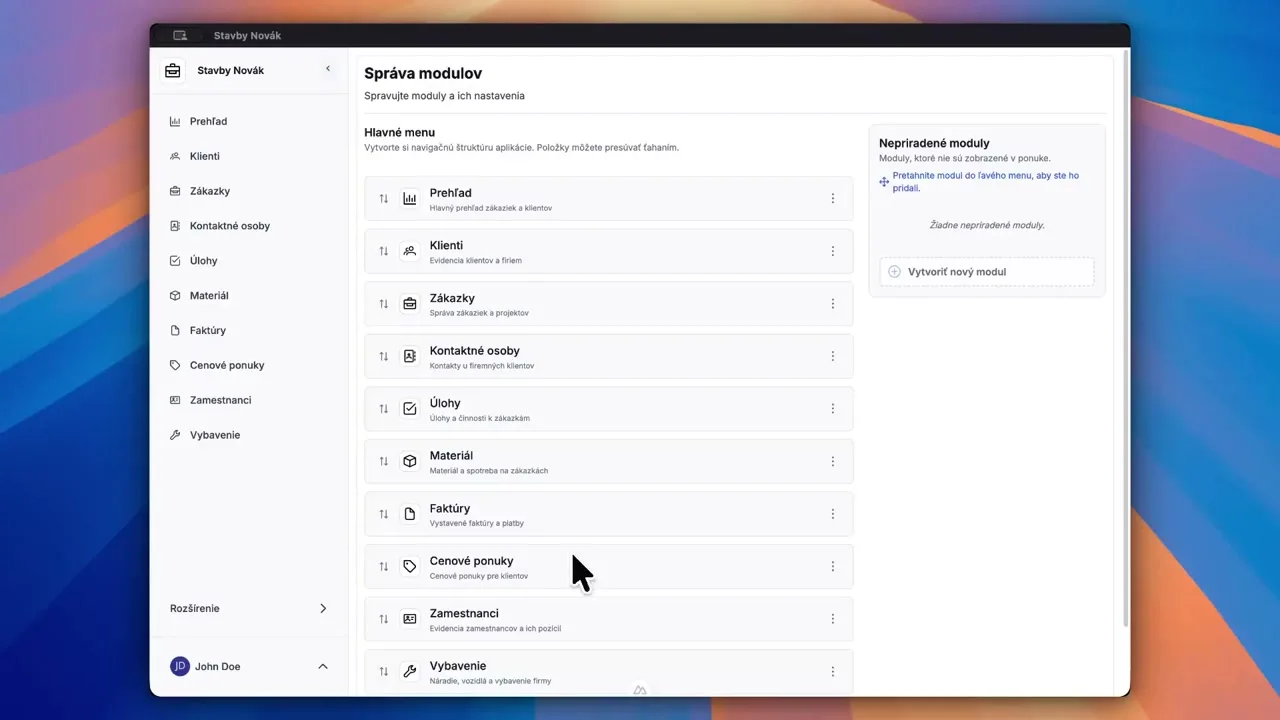Open Kontaktné osoby in sidebar navigation
Image resolution: width=1280 pixels, height=720 pixels.
pyautogui.click(x=230, y=226)
